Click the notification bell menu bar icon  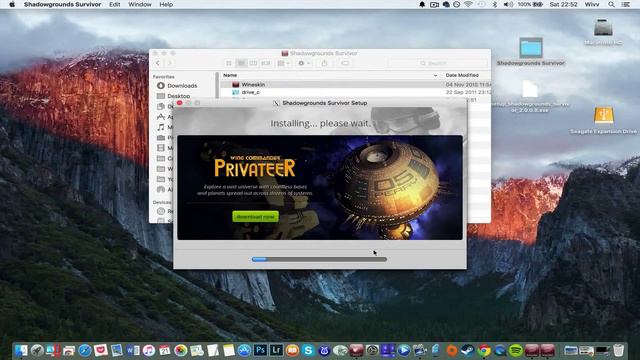[x=422, y=4]
